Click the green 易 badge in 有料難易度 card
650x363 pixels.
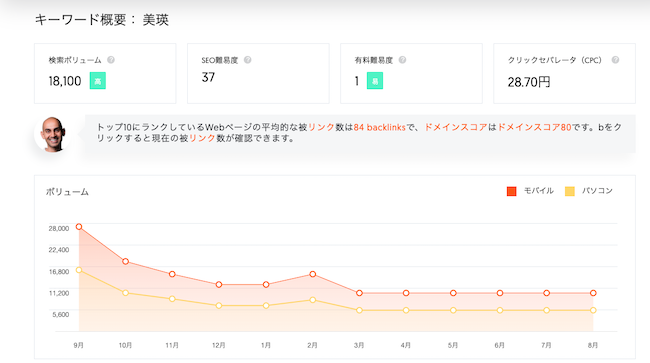(375, 81)
